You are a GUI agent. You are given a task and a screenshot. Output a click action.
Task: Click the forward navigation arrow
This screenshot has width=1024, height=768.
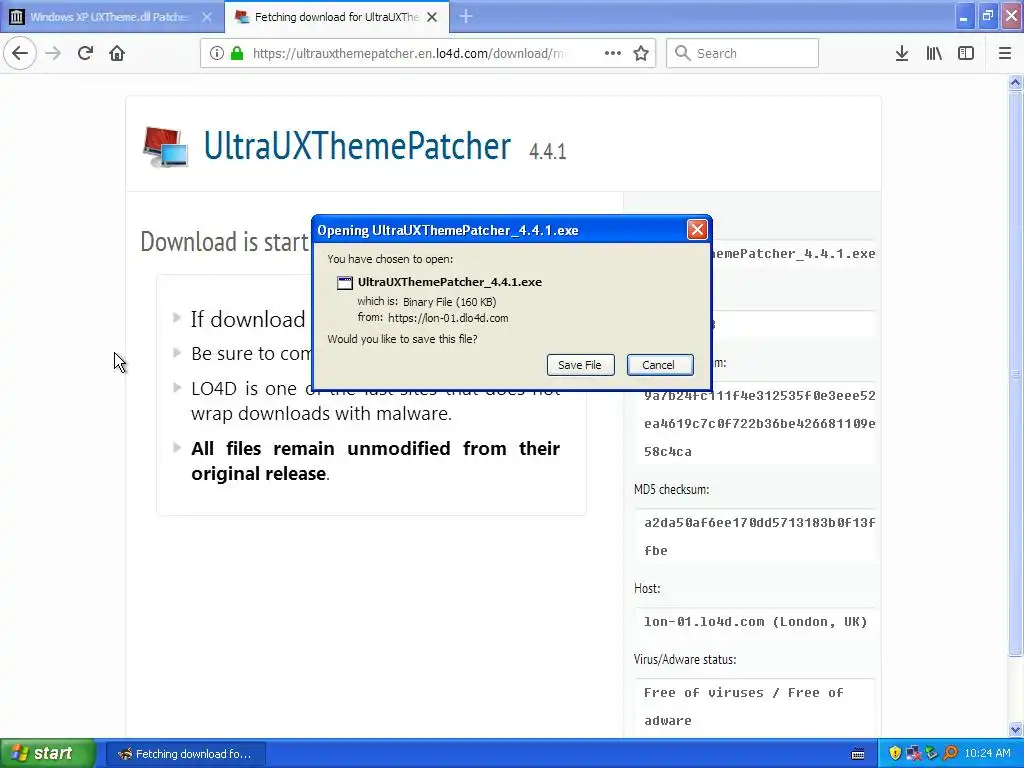pos(53,53)
